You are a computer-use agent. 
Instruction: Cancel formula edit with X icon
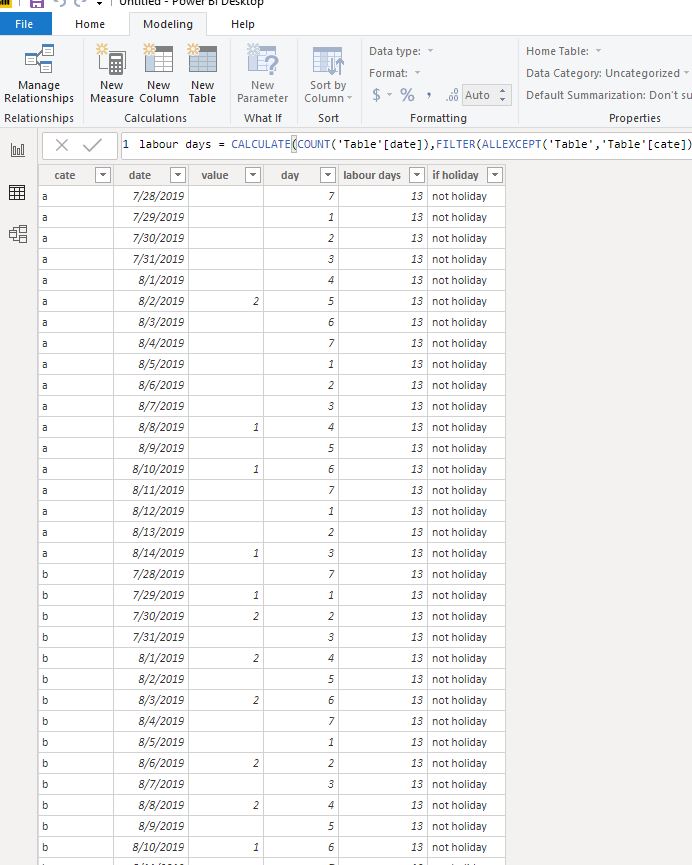pyautogui.click(x=62, y=145)
